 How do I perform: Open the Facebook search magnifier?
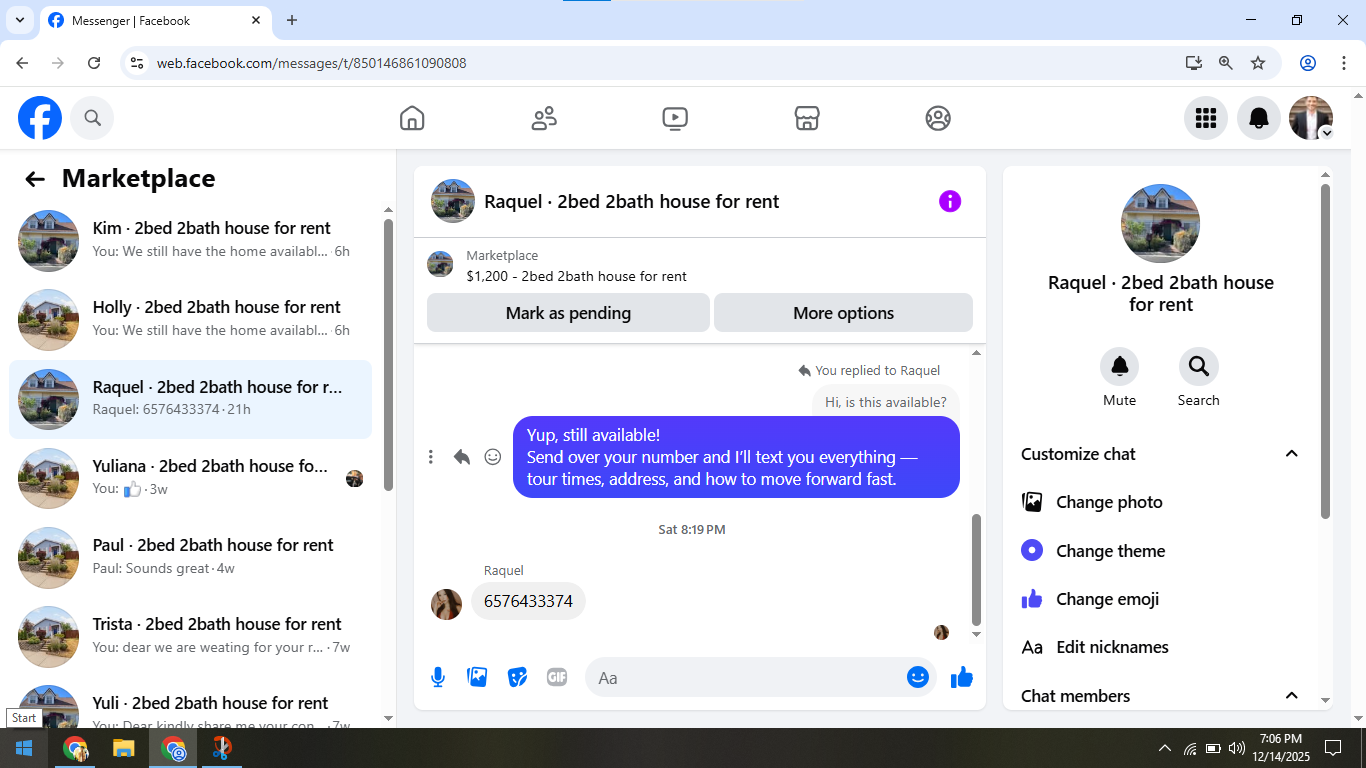click(92, 118)
